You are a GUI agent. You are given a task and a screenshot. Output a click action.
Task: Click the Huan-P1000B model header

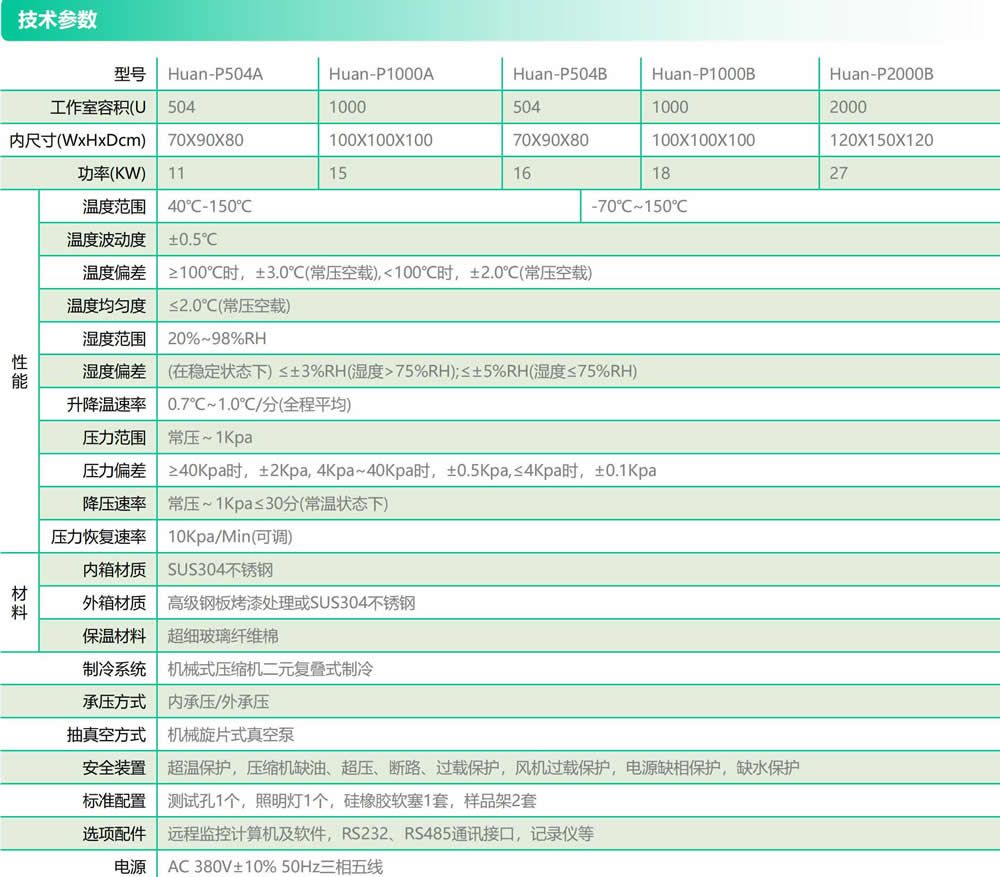703,74
